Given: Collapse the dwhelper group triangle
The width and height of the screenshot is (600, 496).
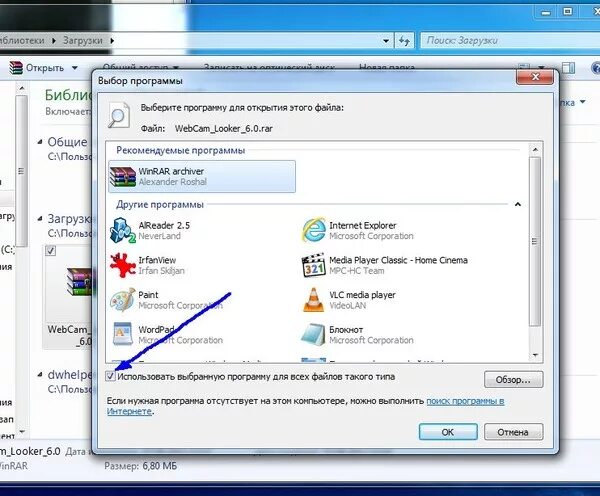Looking at the screenshot, I should [40, 375].
